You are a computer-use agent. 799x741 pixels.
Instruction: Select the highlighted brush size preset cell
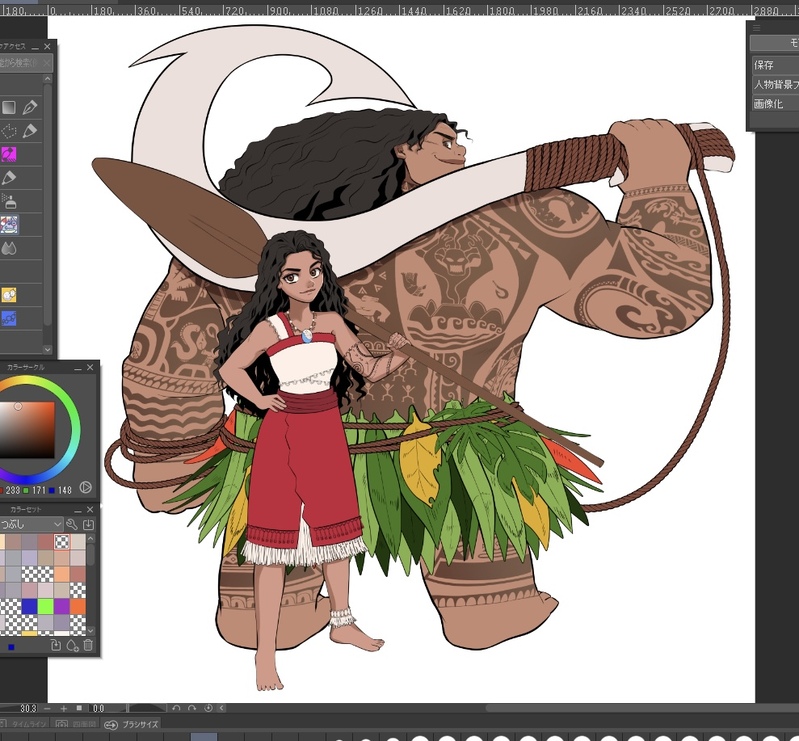pyautogui.click(x=204, y=737)
